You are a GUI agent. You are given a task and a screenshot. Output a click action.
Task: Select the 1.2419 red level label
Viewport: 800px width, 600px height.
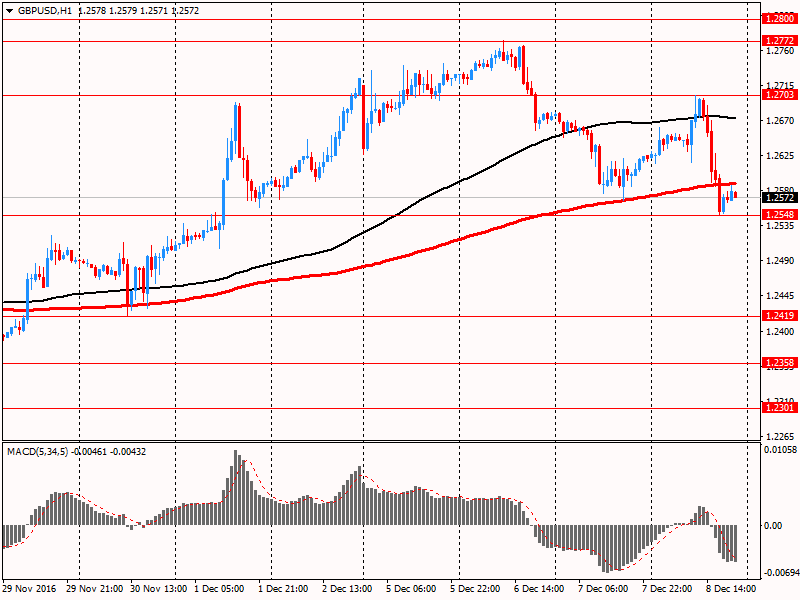tap(780, 316)
